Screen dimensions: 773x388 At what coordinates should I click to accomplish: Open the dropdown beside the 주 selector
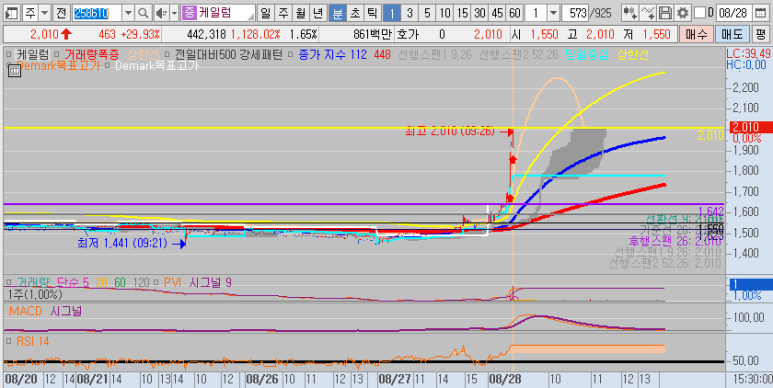pos(45,13)
